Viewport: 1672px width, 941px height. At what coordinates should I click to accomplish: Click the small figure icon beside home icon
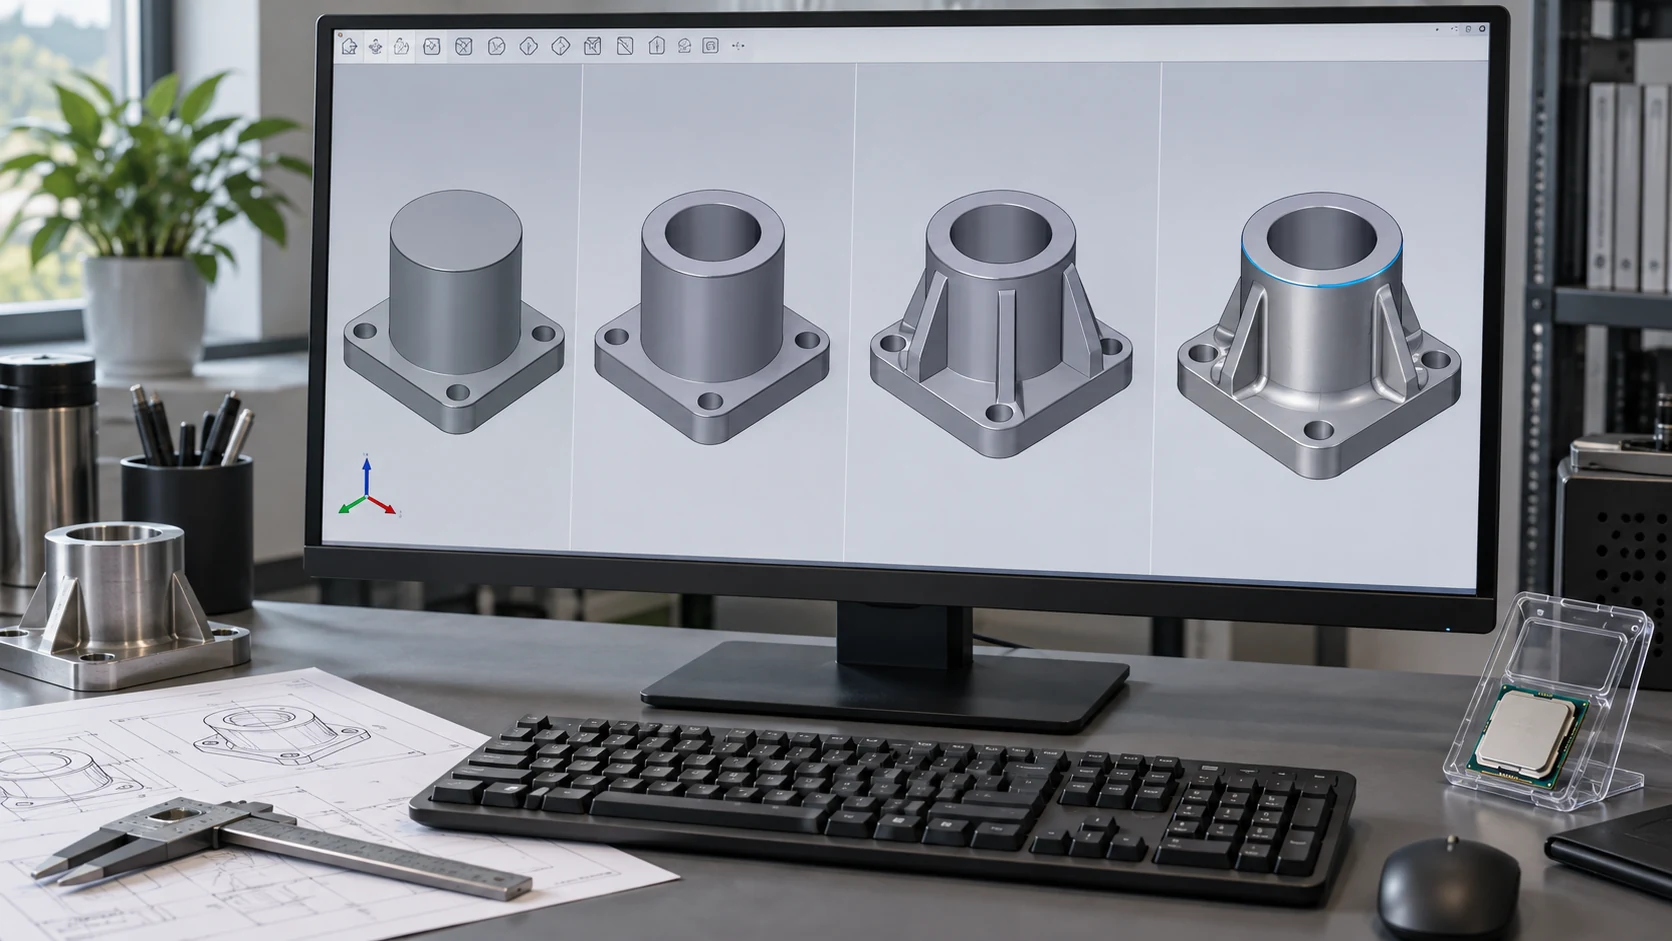tap(375, 46)
